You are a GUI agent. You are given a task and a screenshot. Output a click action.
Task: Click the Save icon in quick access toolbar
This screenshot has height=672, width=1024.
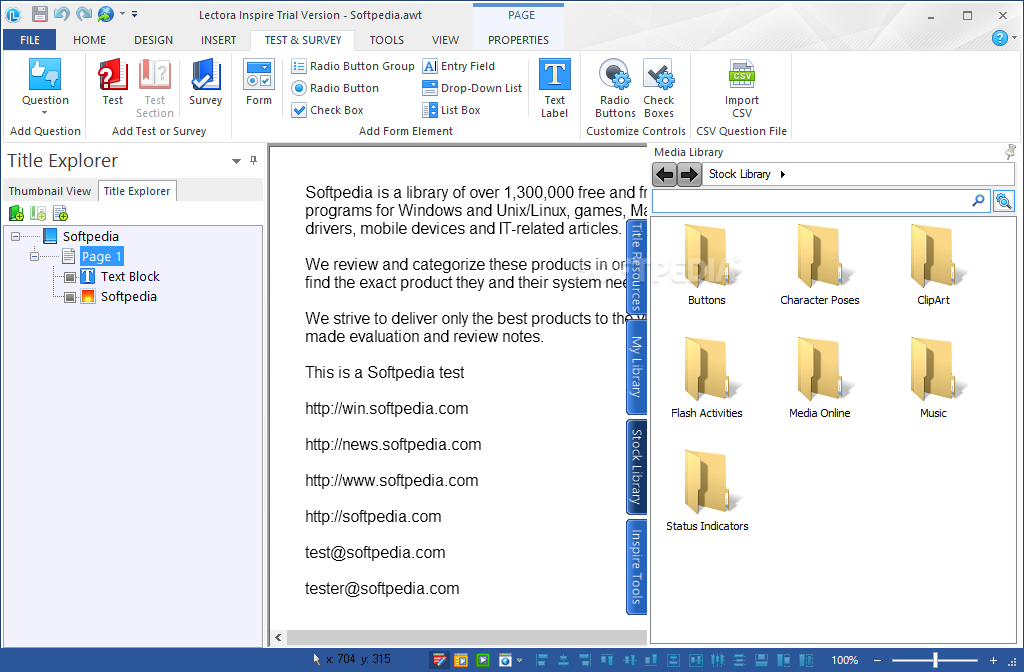(39, 14)
